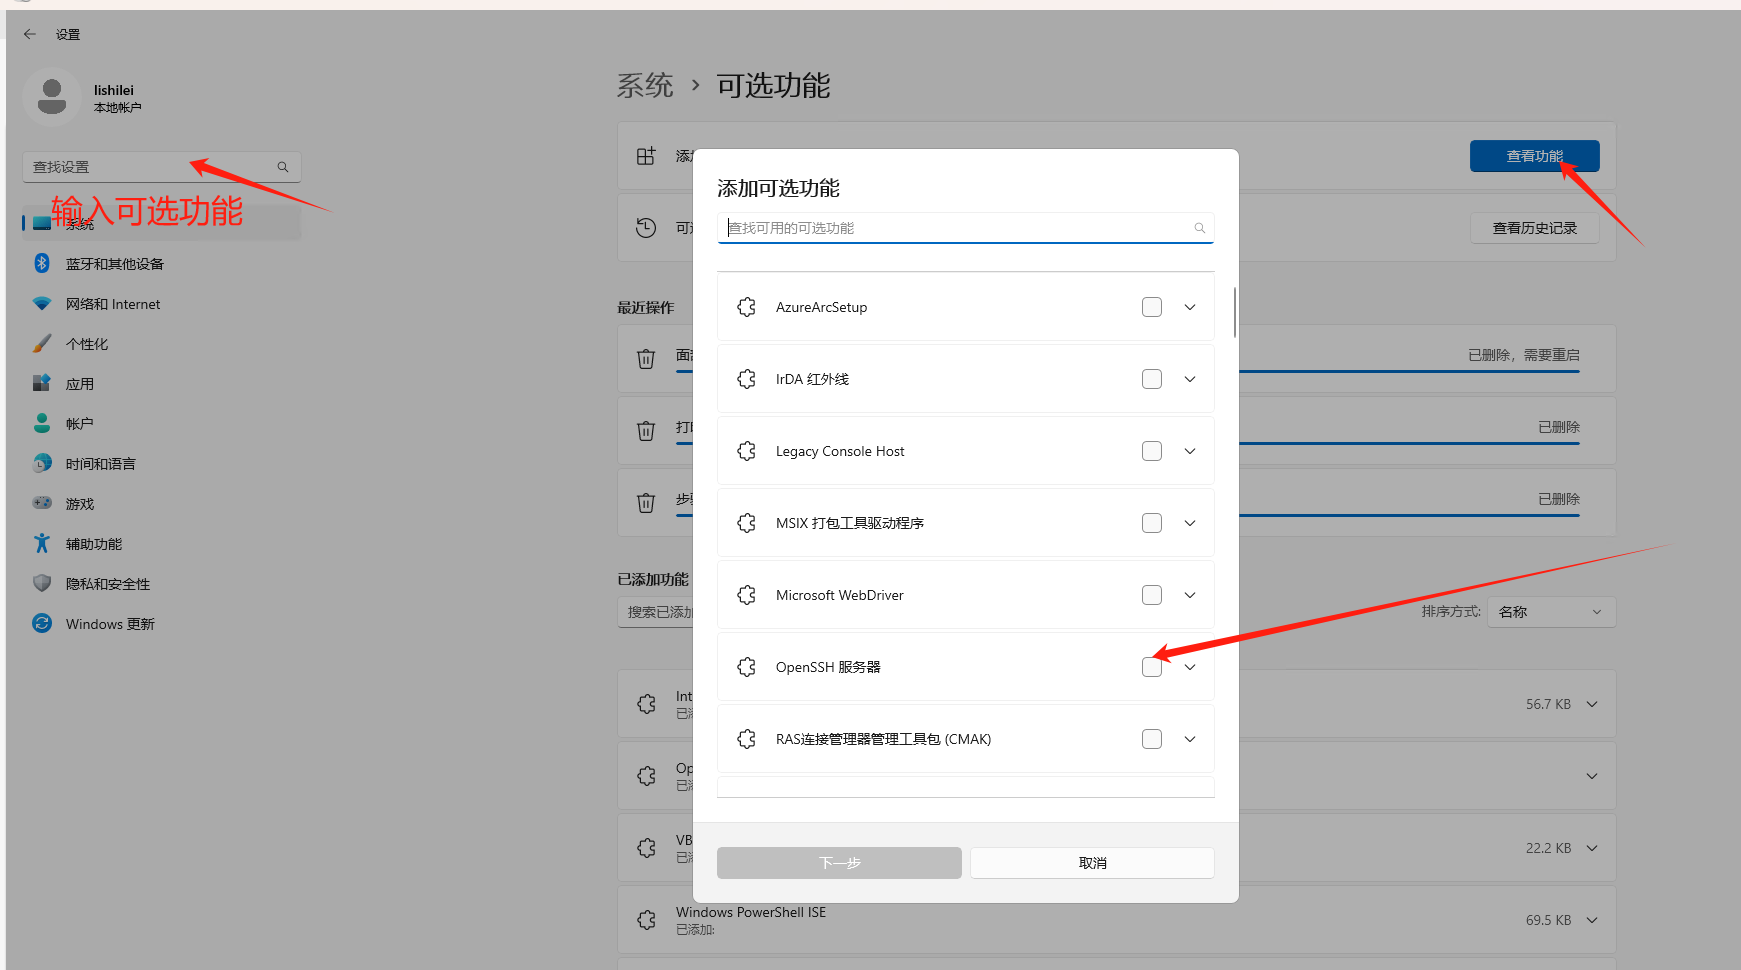Click the search magnifier in settings search box
This screenshot has height=970, width=1741.
click(x=283, y=167)
